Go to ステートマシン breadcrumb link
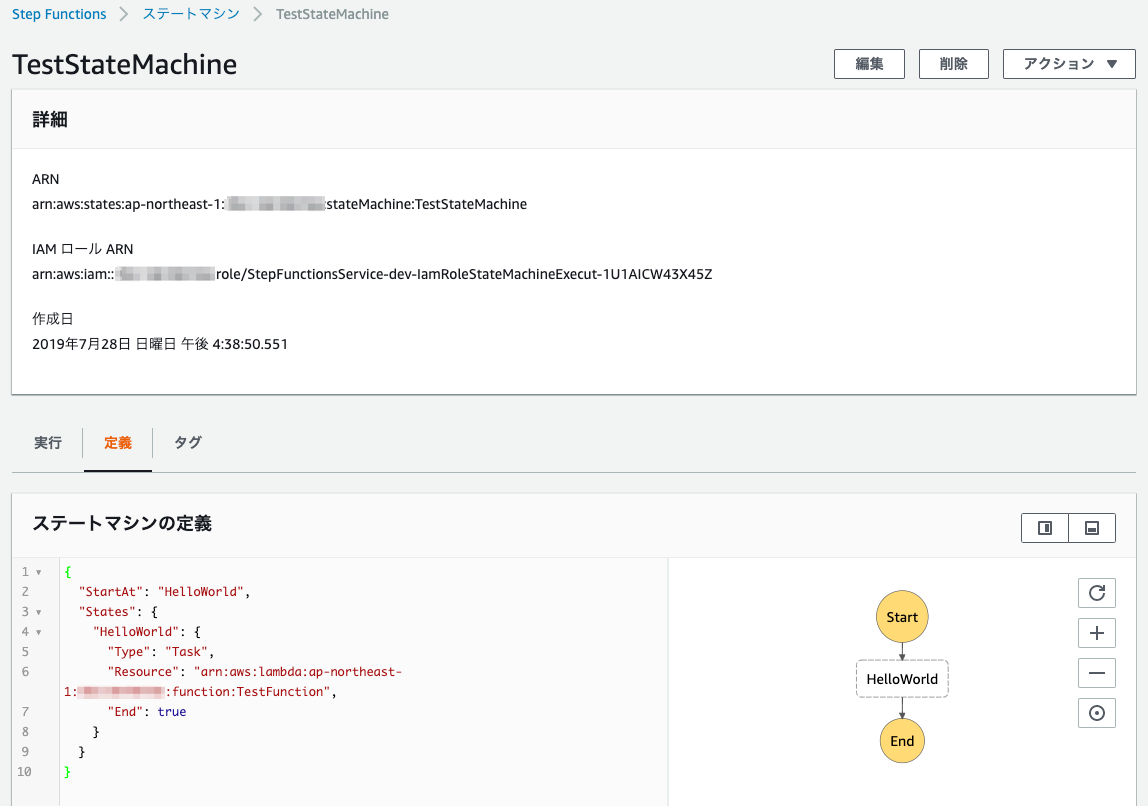Image resolution: width=1148 pixels, height=806 pixels. tap(191, 14)
